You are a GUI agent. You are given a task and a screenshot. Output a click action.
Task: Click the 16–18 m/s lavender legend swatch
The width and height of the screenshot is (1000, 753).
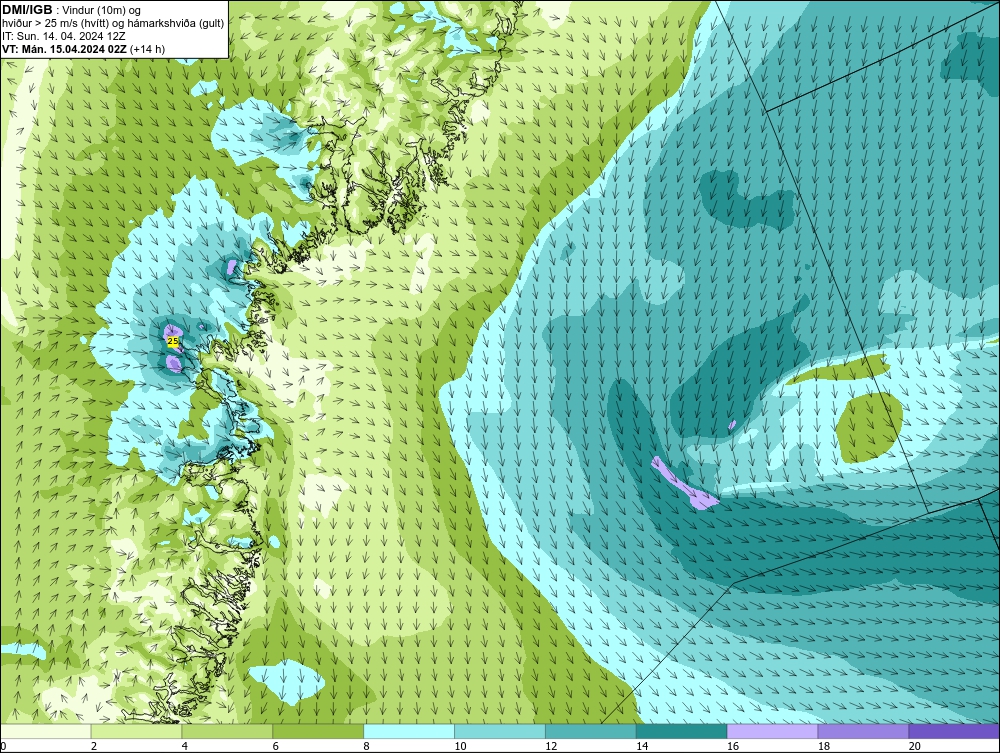tap(772, 731)
